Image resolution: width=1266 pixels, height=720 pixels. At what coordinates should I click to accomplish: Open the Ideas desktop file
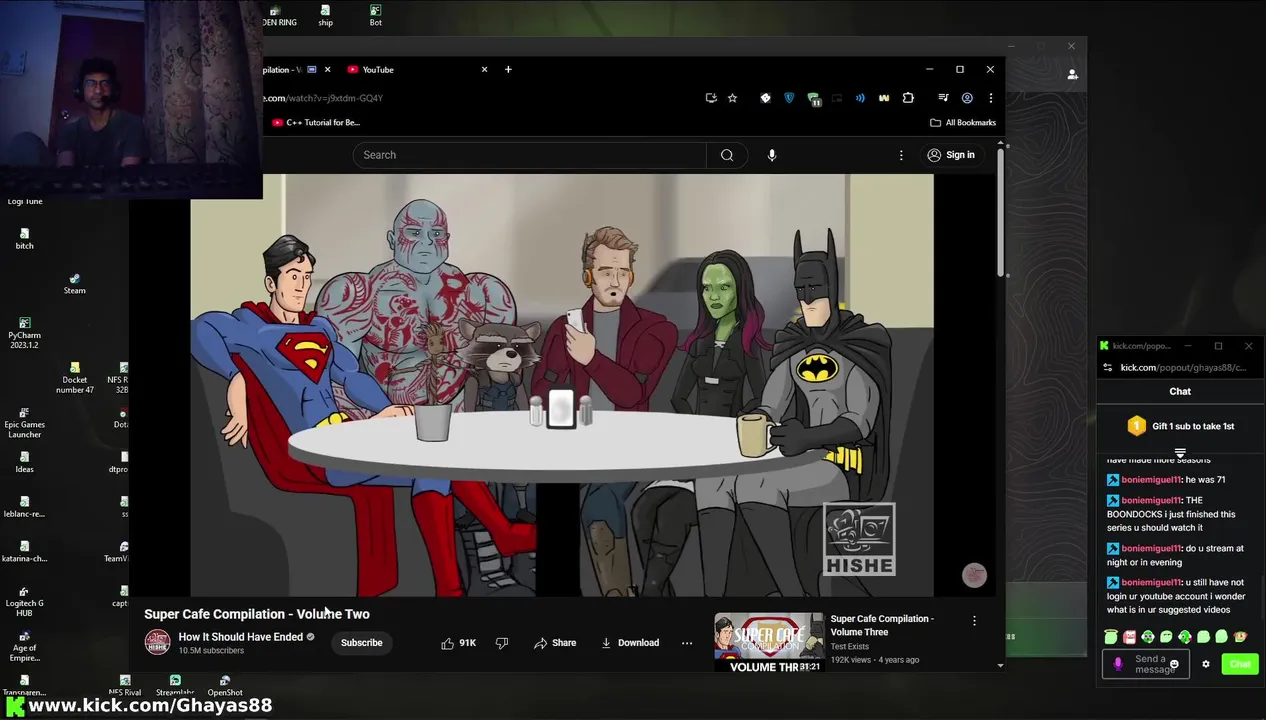coord(24,462)
